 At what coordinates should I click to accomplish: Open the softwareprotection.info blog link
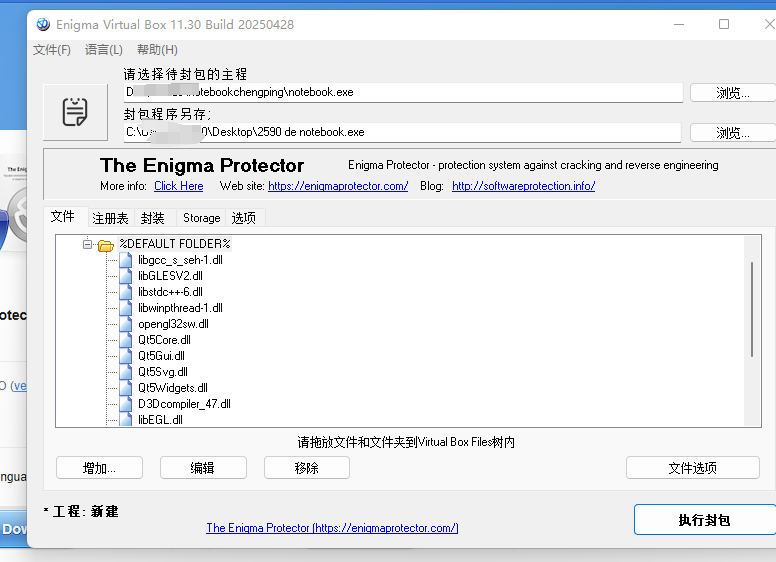click(x=524, y=186)
